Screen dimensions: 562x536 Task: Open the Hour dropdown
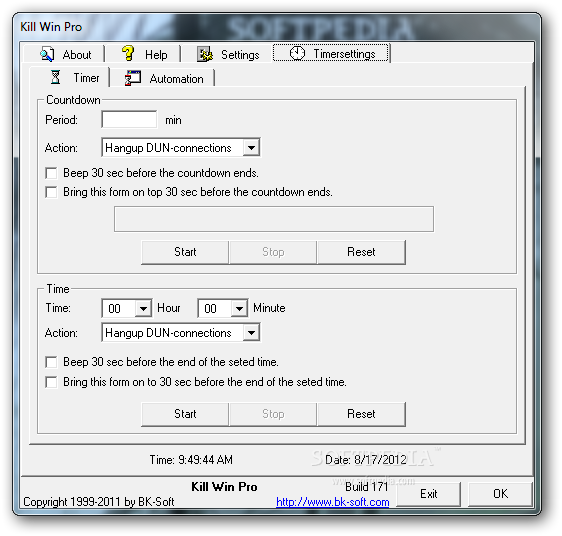click(143, 308)
